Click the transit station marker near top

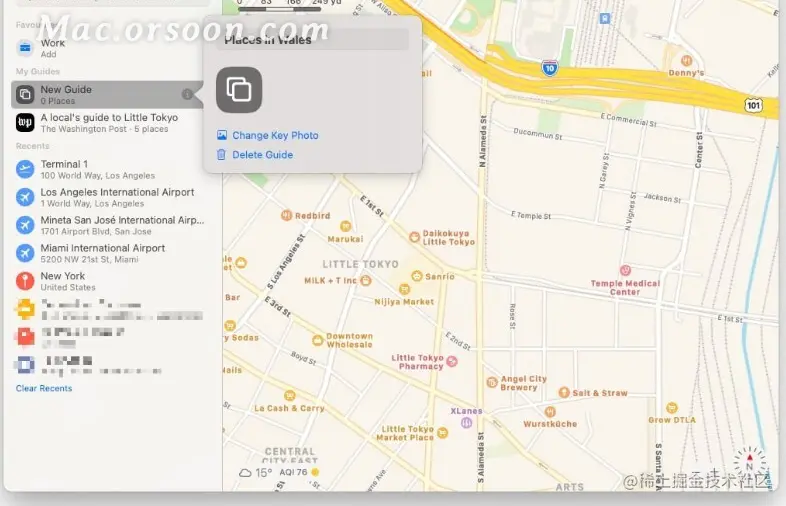(x=605, y=19)
